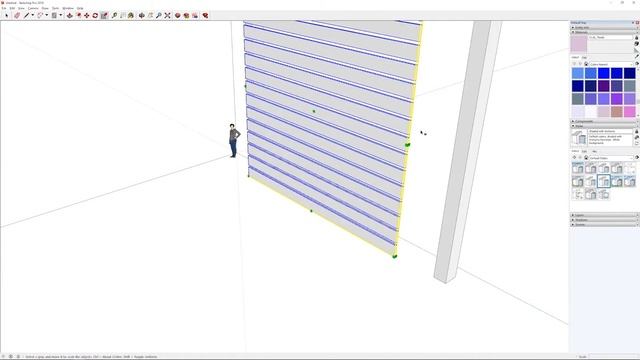This screenshot has width=640, height=360.
Task: Expand the Layers panel
Action: click(604, 215)
